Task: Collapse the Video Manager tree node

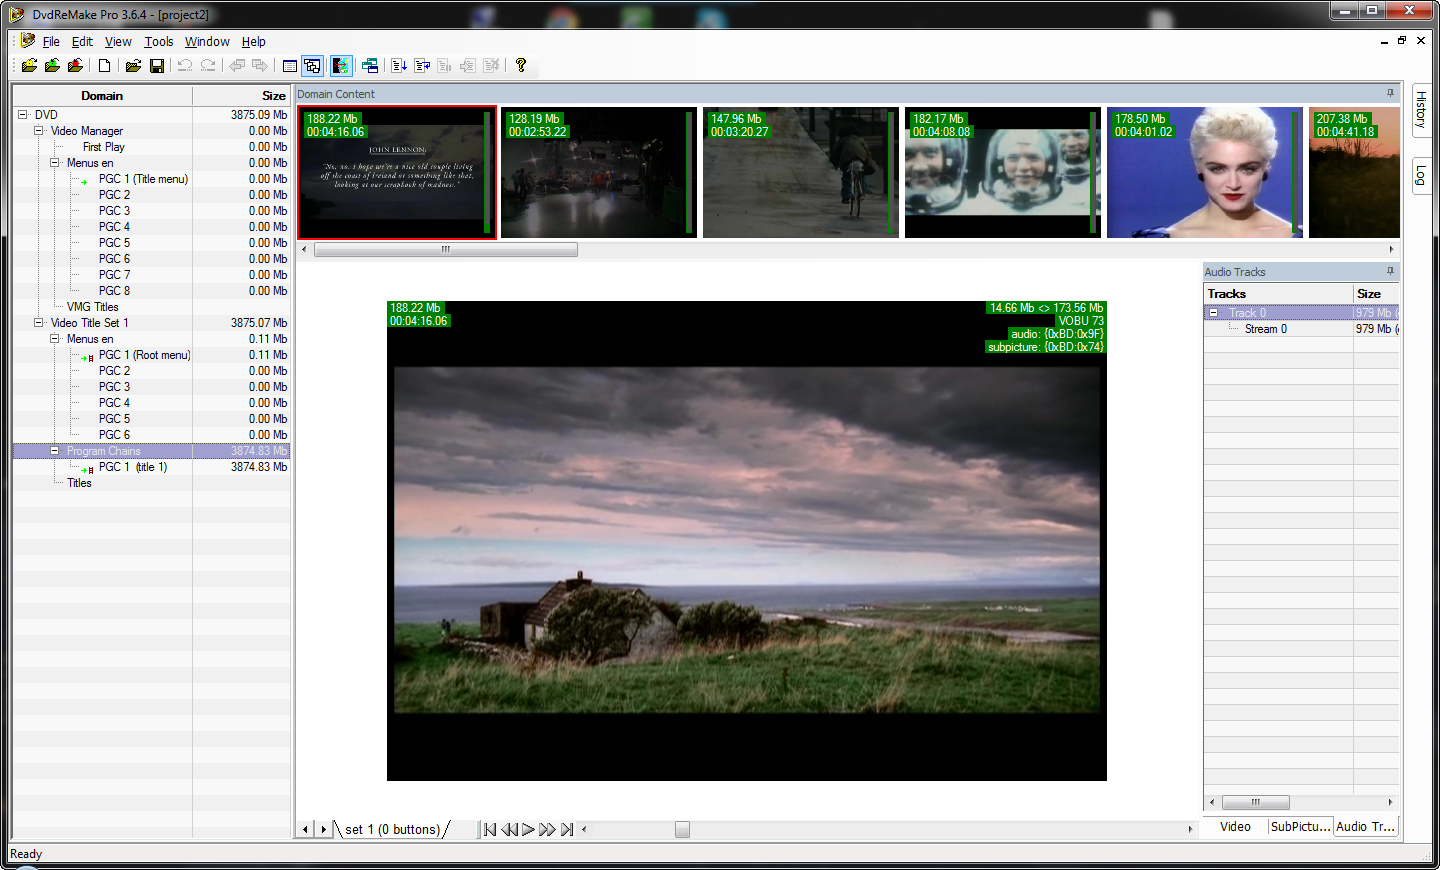Action: (x=39, y=131)
